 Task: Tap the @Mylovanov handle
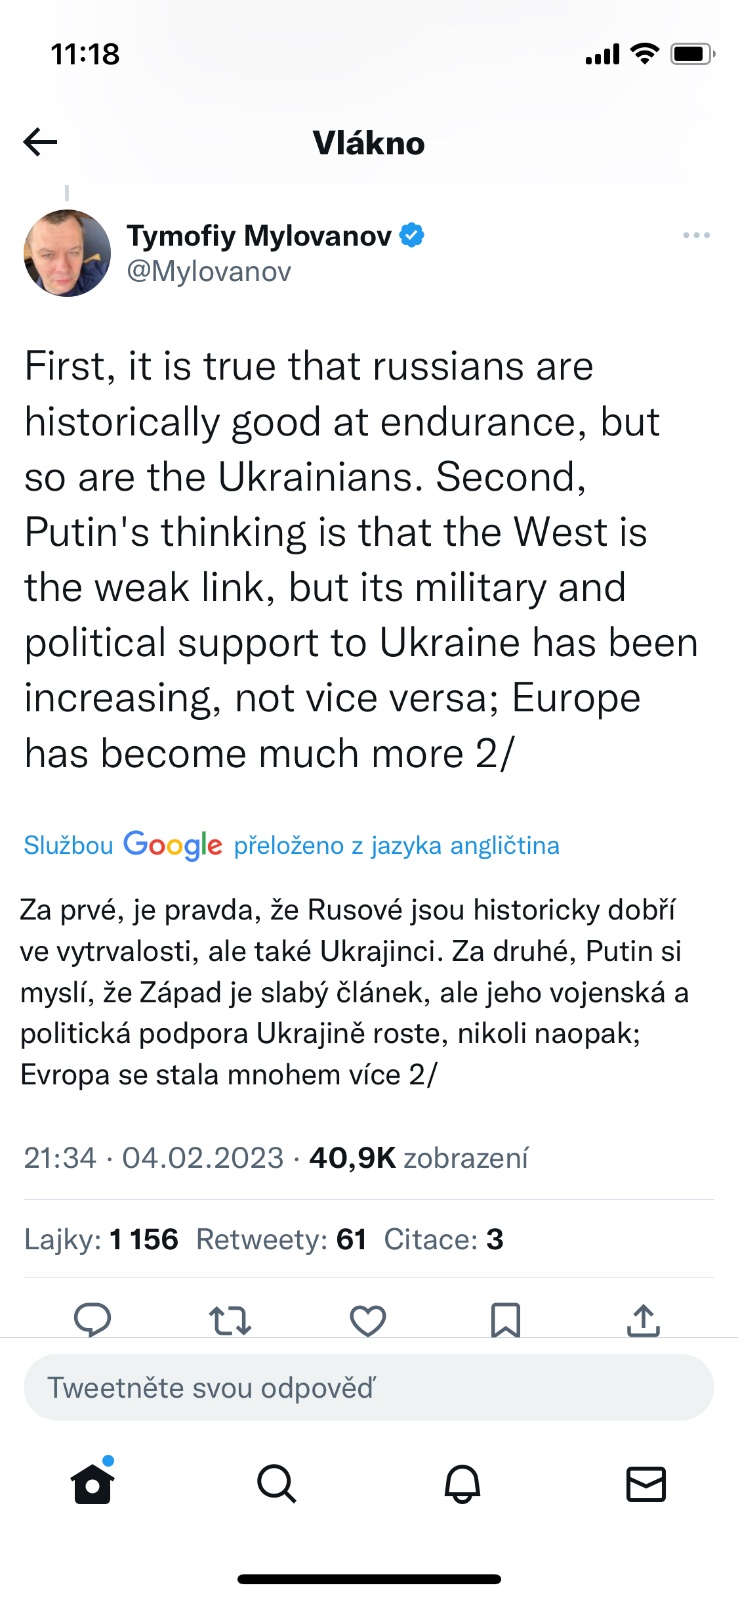(209, 272)
